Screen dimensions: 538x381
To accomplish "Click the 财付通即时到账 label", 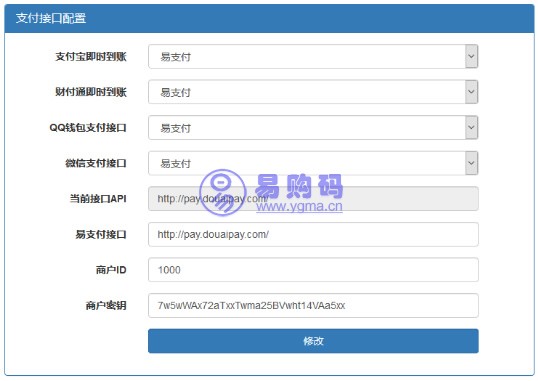I will (x=91, y=92).
